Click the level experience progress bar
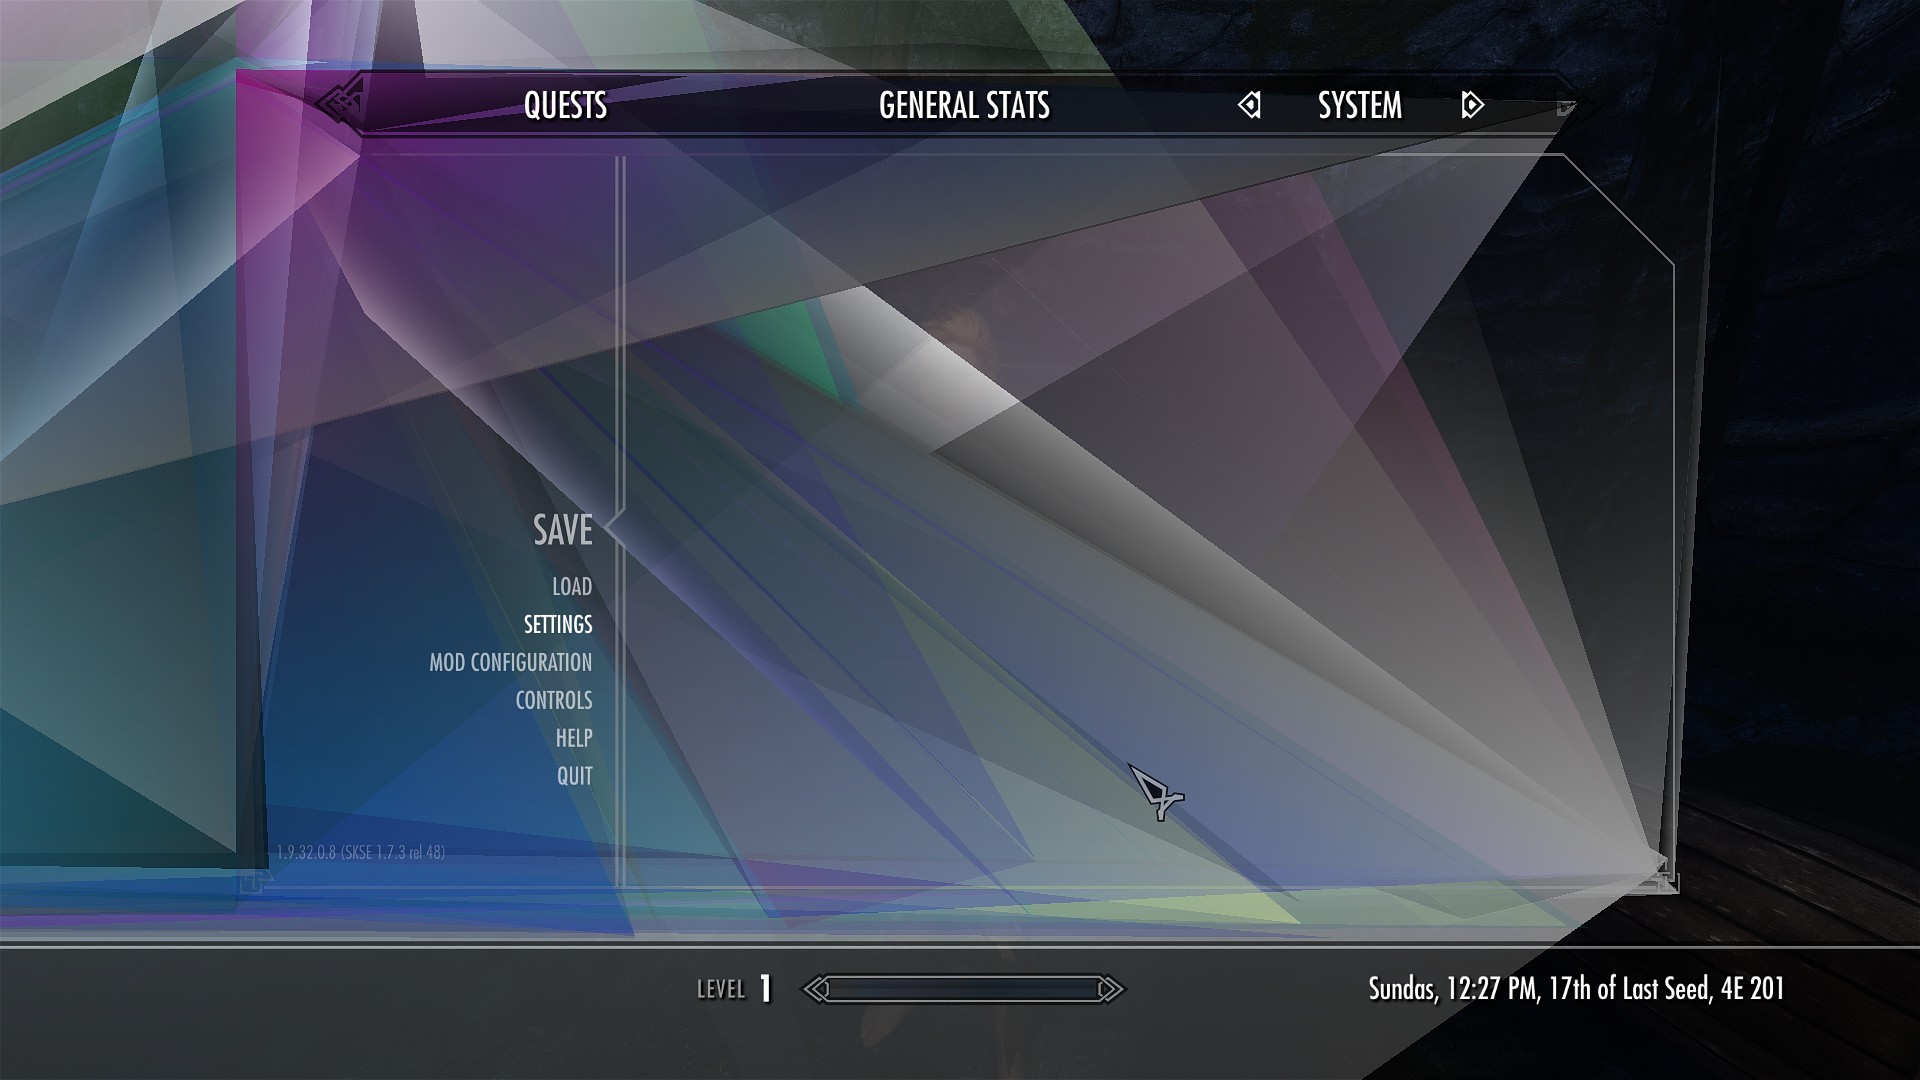Image resolution: width=1920 pixels, height=1080 pixels. [x=964, y=989]
